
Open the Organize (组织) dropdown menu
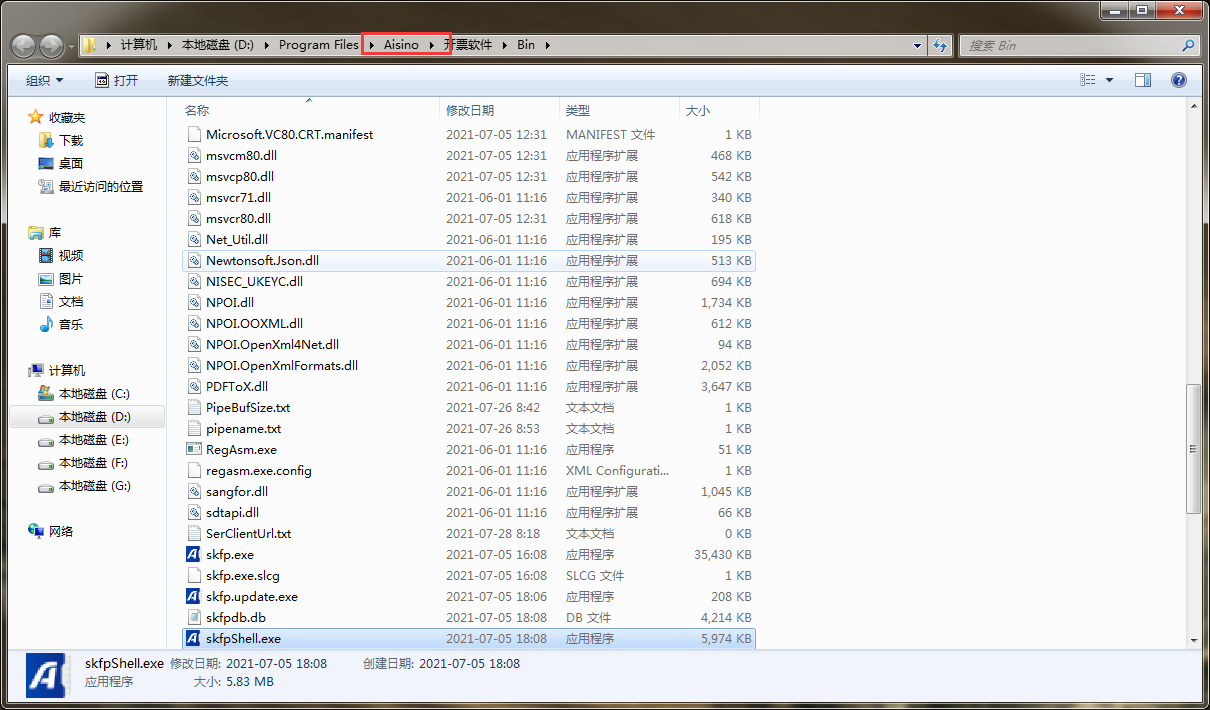pyautogui.click(x=45, y=80)
